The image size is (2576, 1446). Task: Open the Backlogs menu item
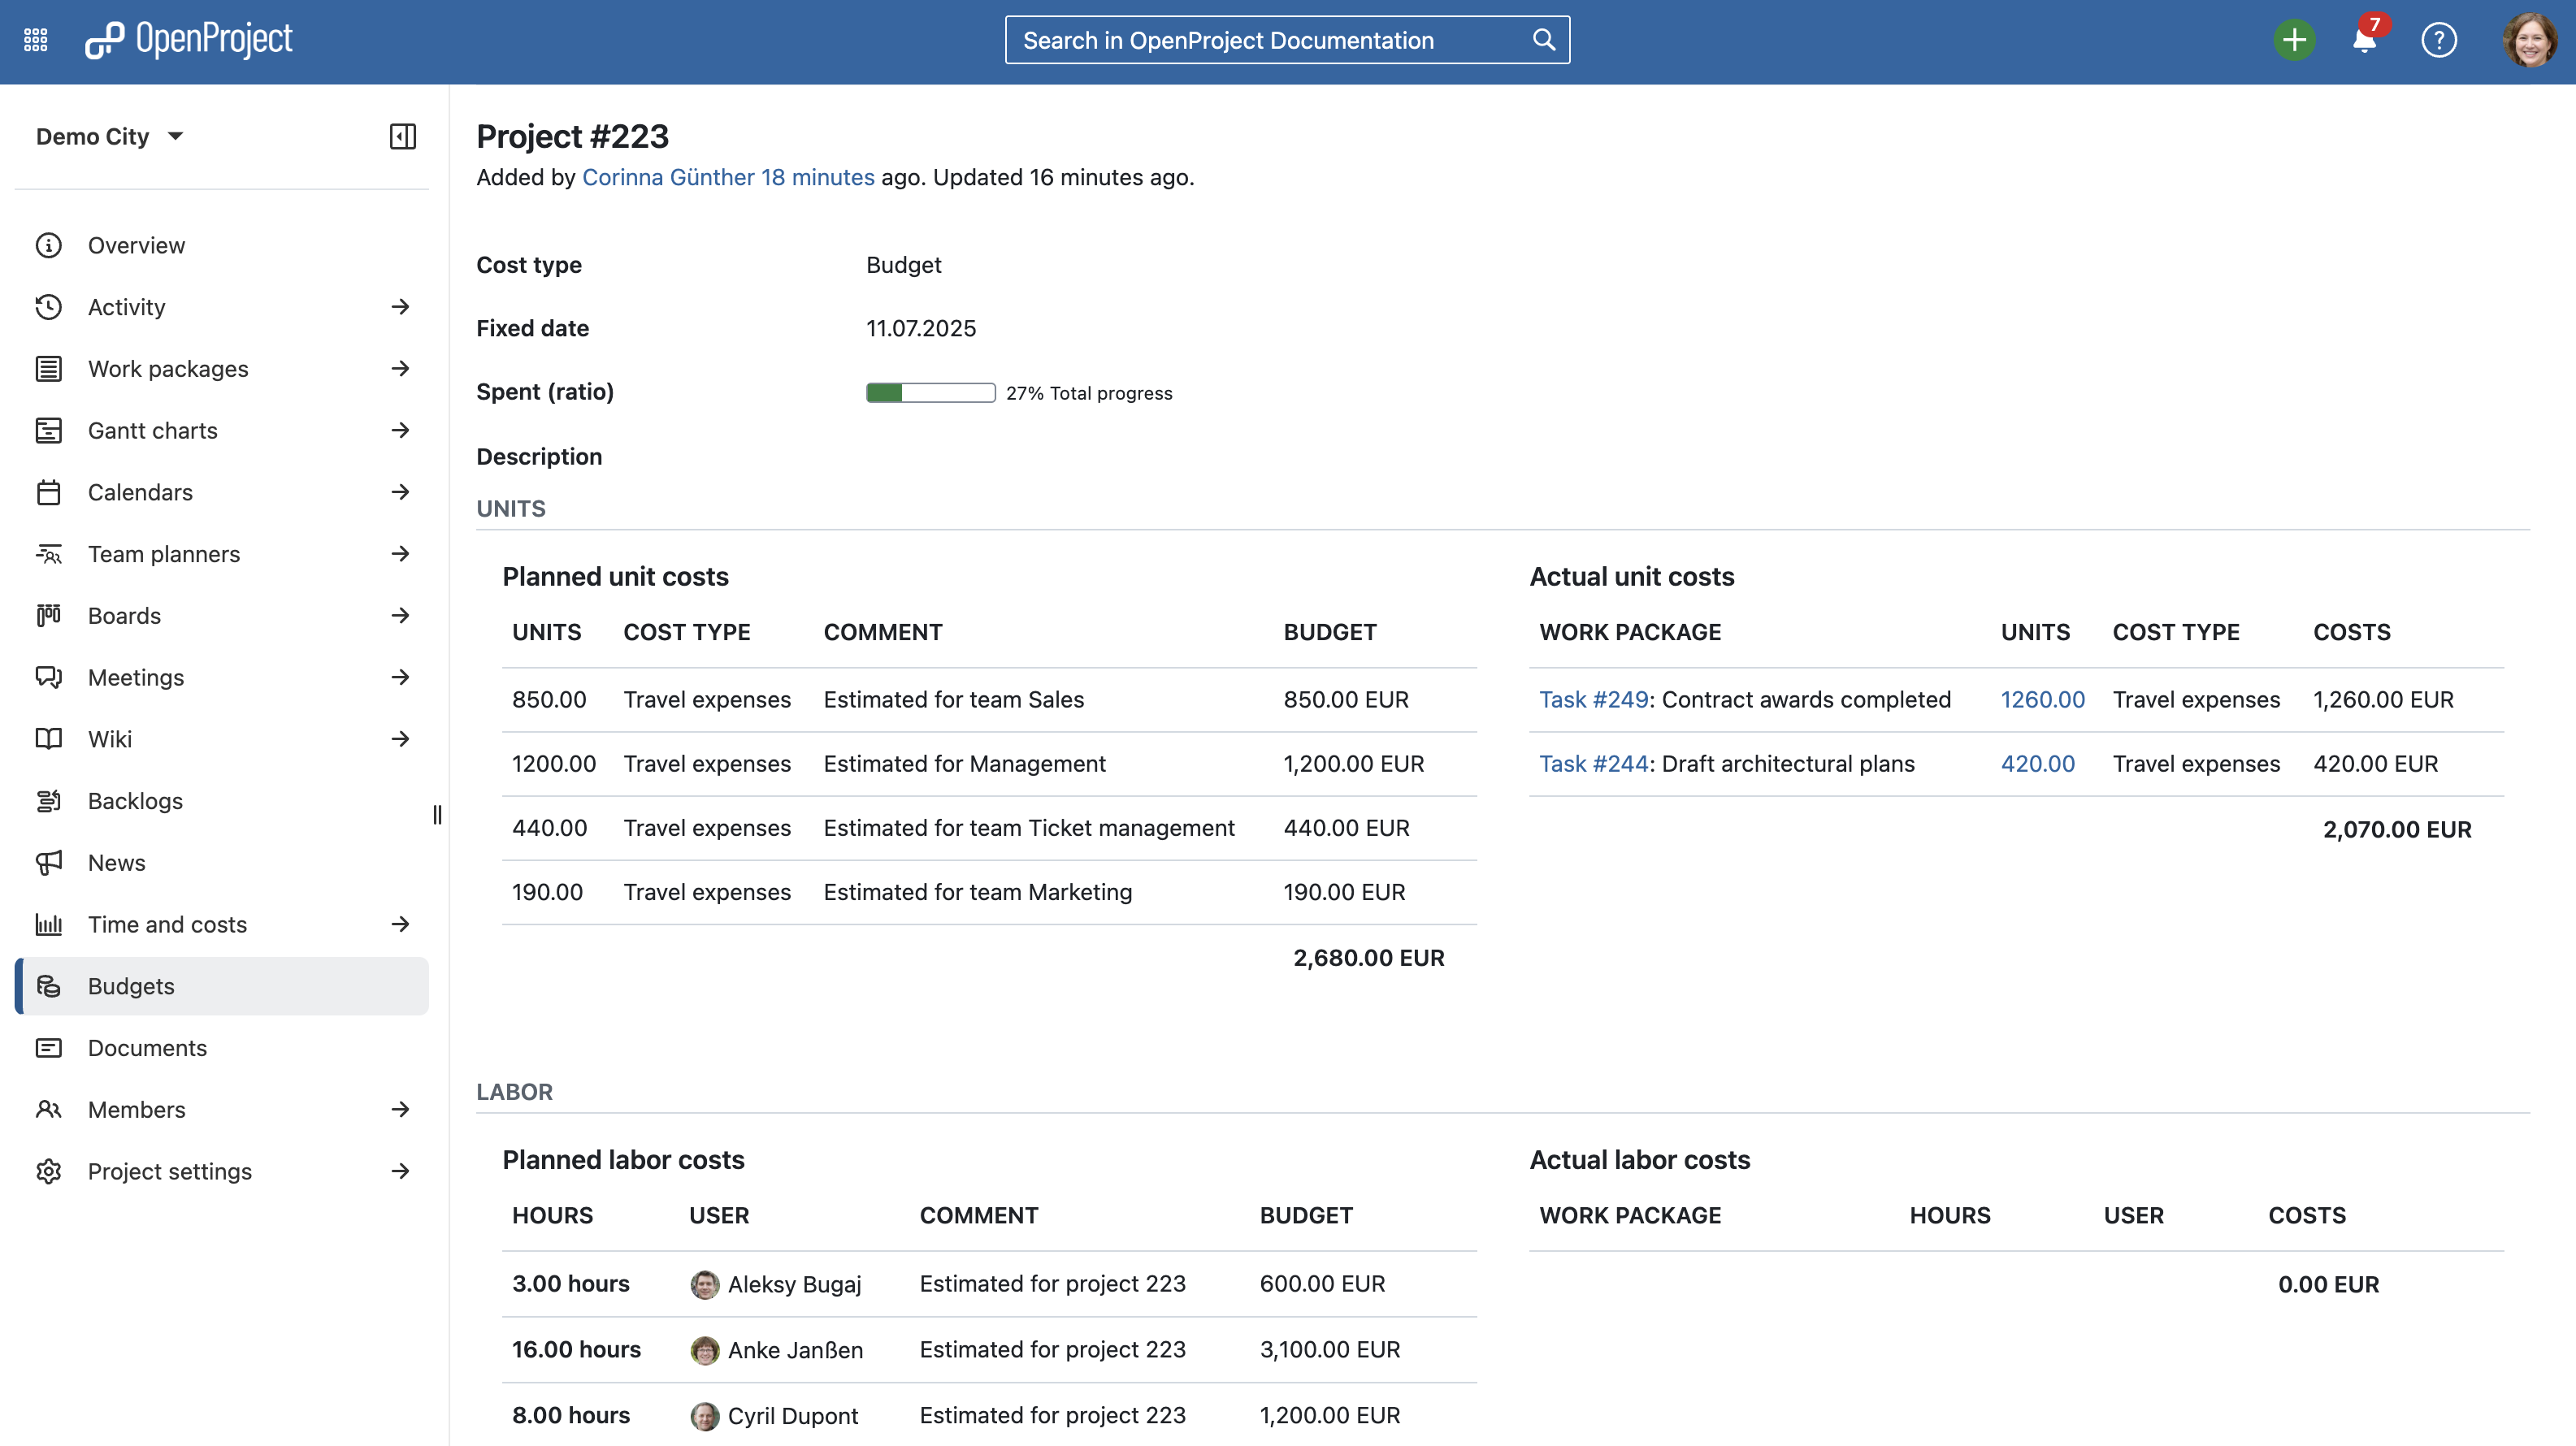pyautogui.click(x=135, y=801)
